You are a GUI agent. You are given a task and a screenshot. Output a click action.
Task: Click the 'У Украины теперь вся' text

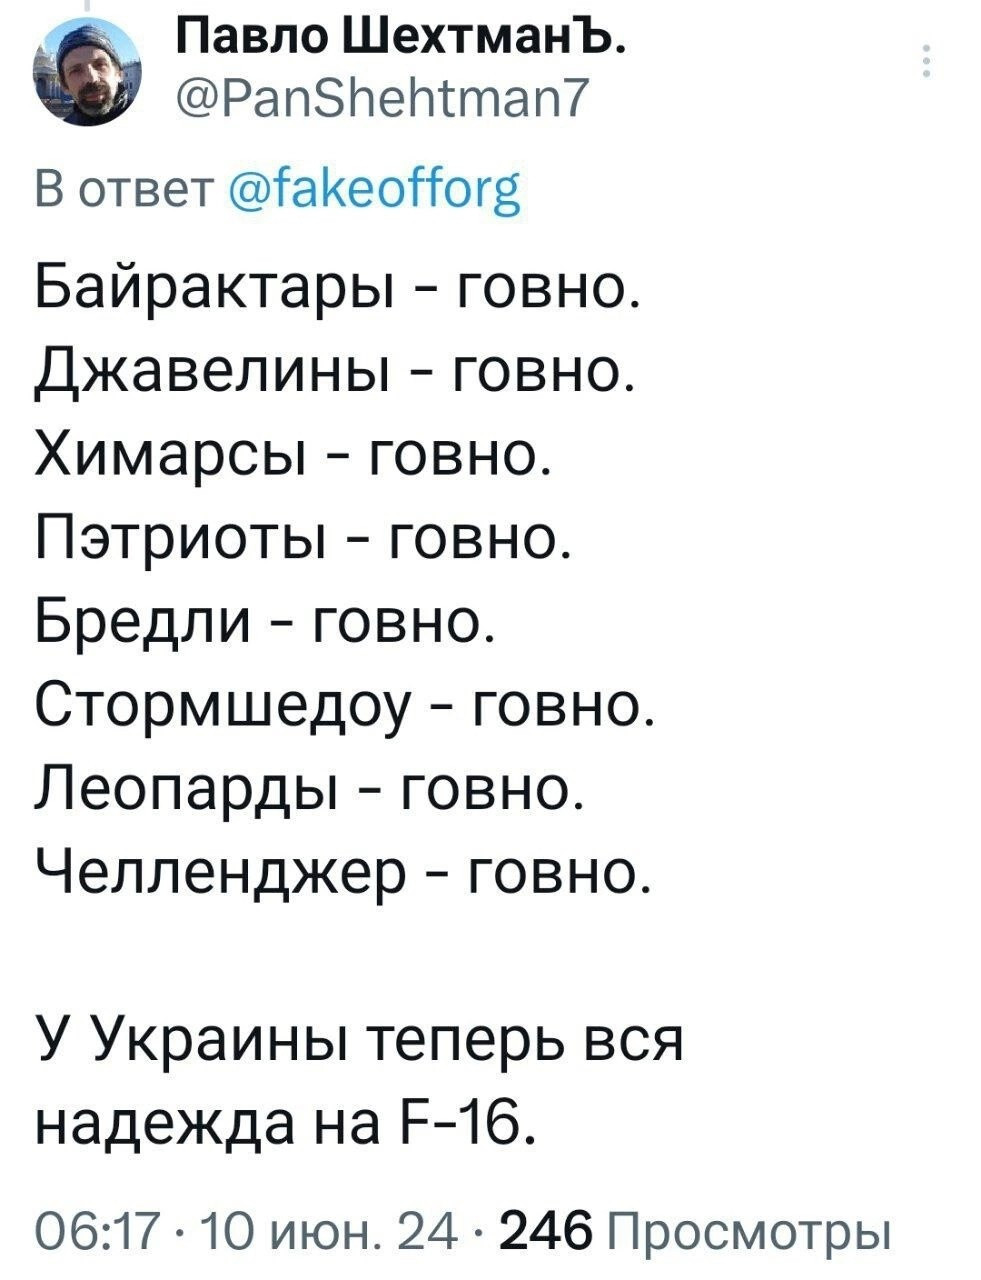click(x=359, y=1040)
